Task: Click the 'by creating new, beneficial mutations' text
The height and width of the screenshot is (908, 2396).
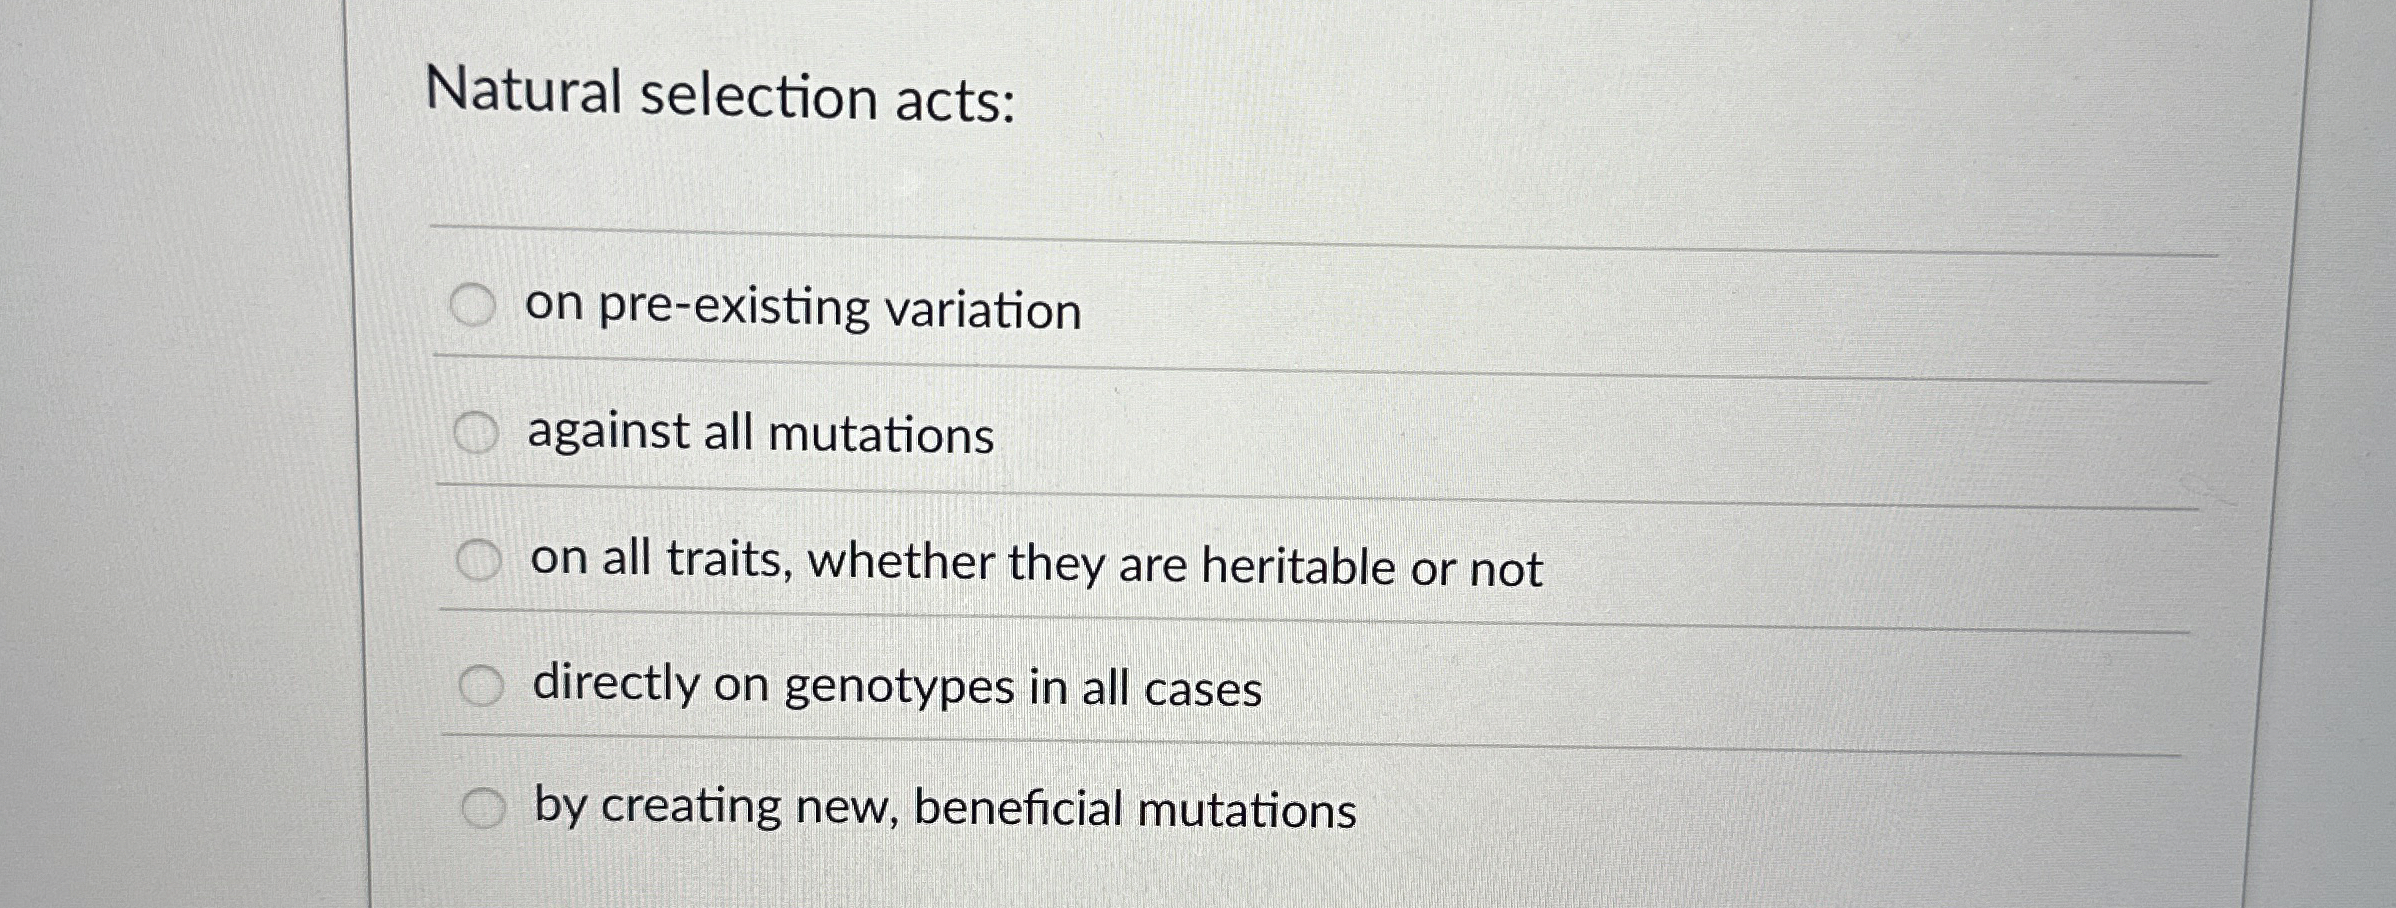Action: (945, 808)
